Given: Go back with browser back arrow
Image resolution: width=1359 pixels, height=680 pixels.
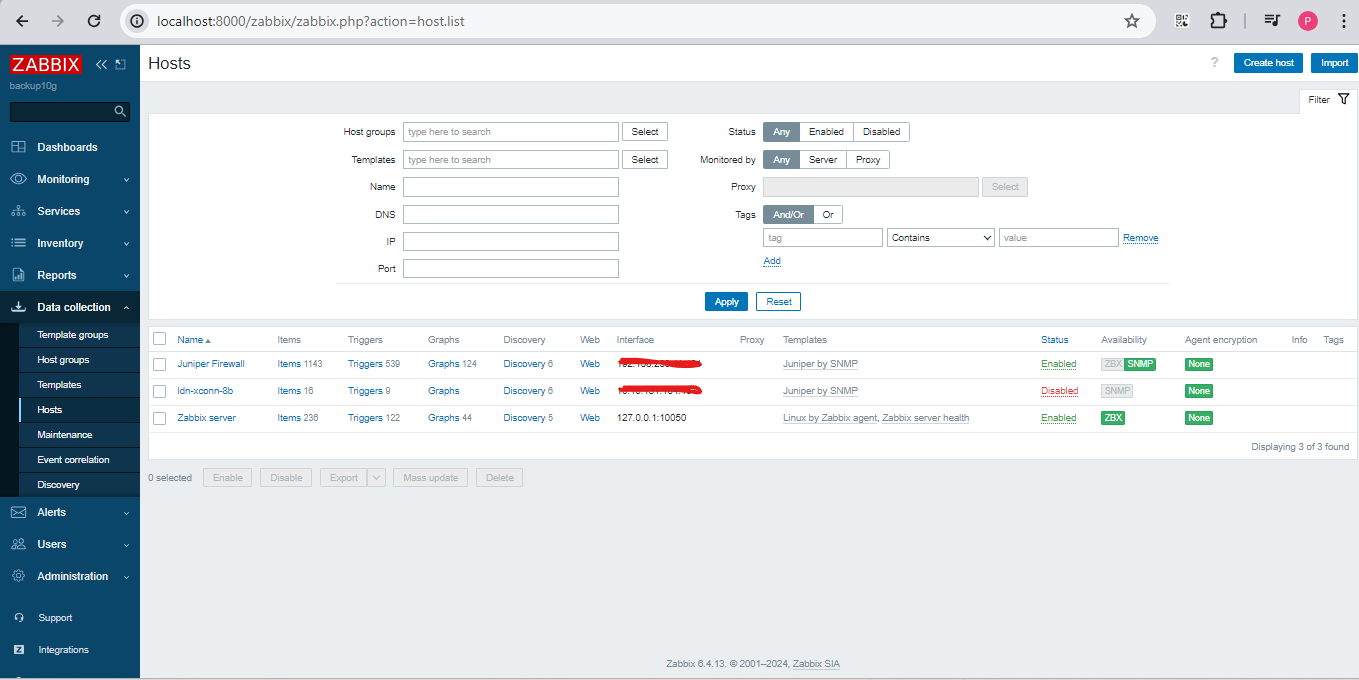Looking at the screenshot, I should coord(22,21).
